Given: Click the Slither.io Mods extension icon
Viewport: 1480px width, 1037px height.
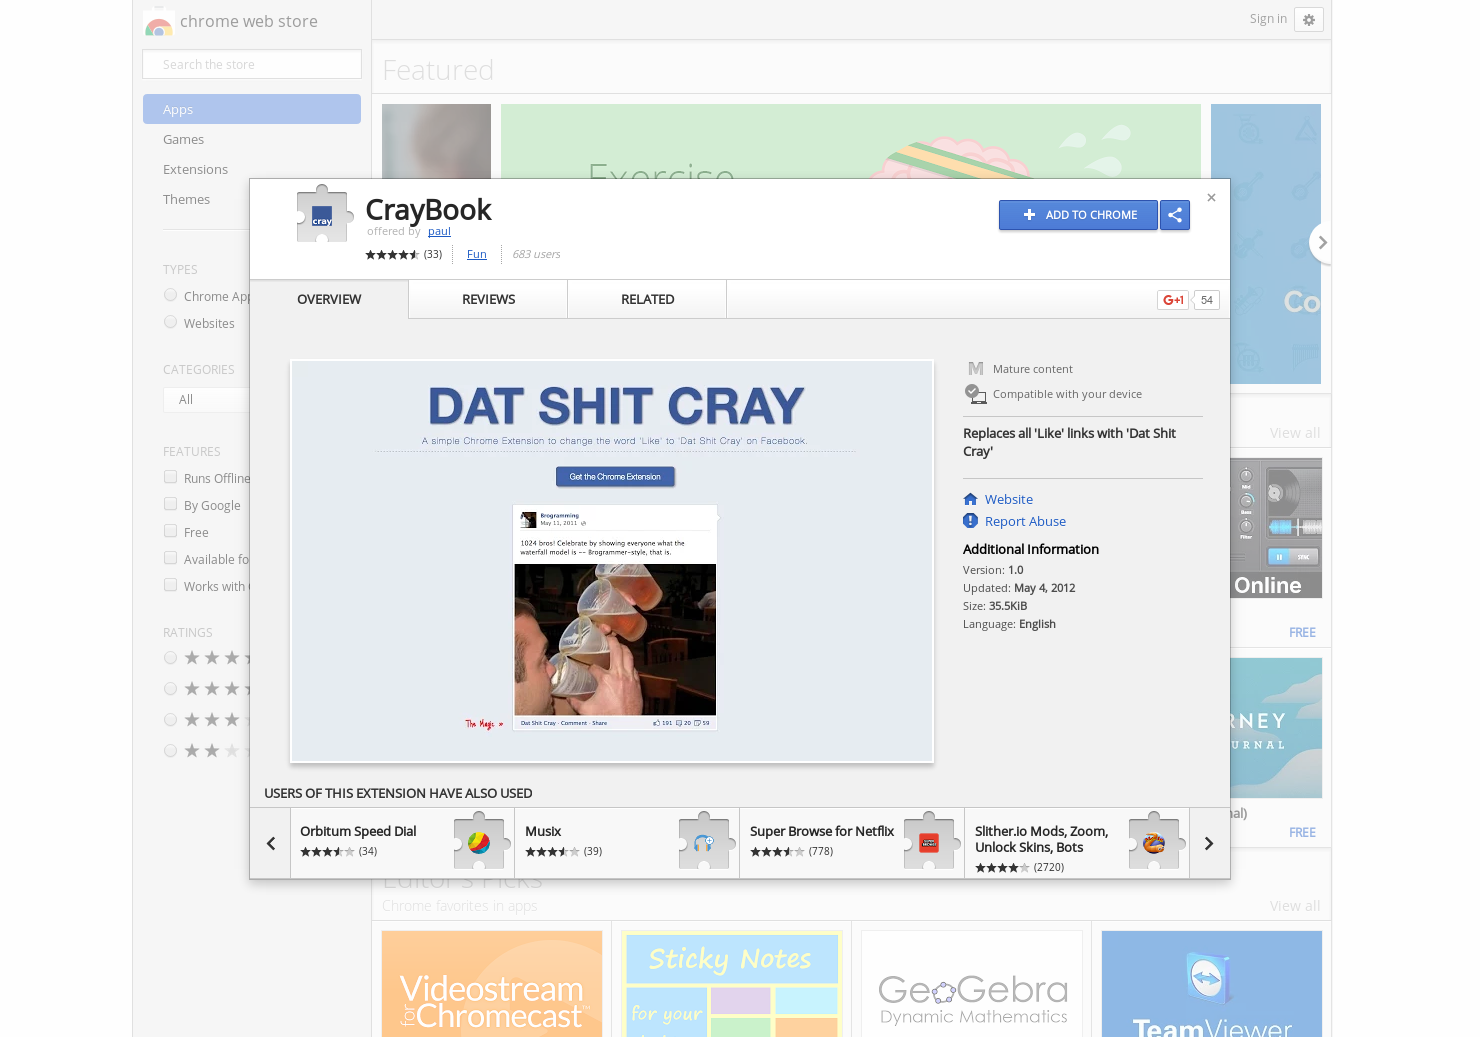Looking at the screenshot, I should (x=1154, y=842).
